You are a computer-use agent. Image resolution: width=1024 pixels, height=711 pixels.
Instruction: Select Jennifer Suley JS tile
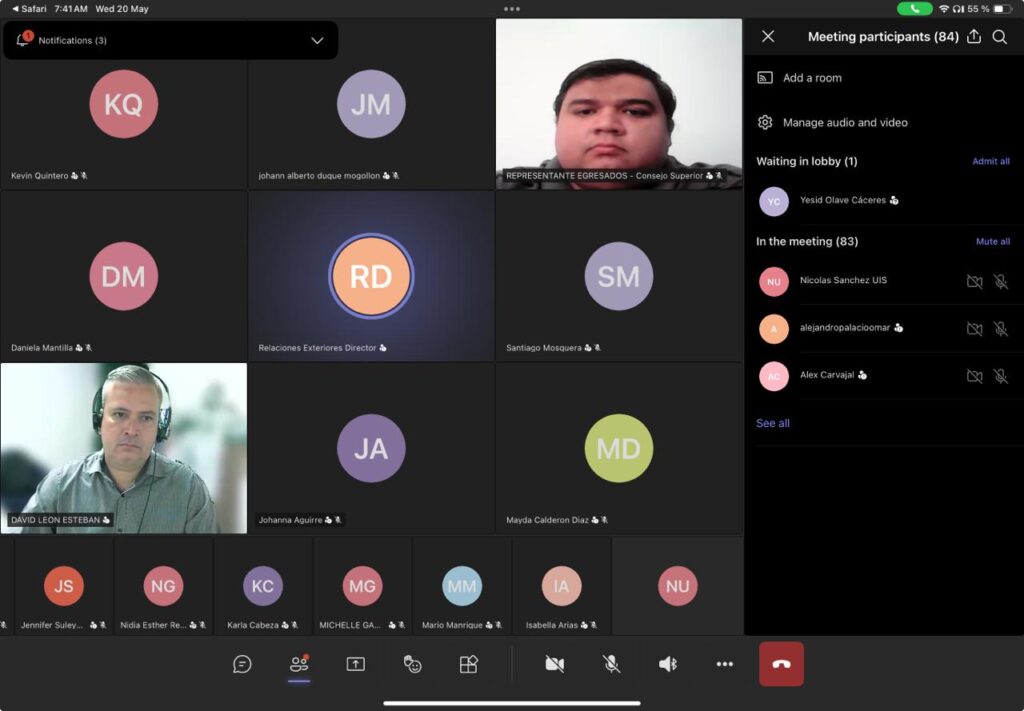coord(64,586)
